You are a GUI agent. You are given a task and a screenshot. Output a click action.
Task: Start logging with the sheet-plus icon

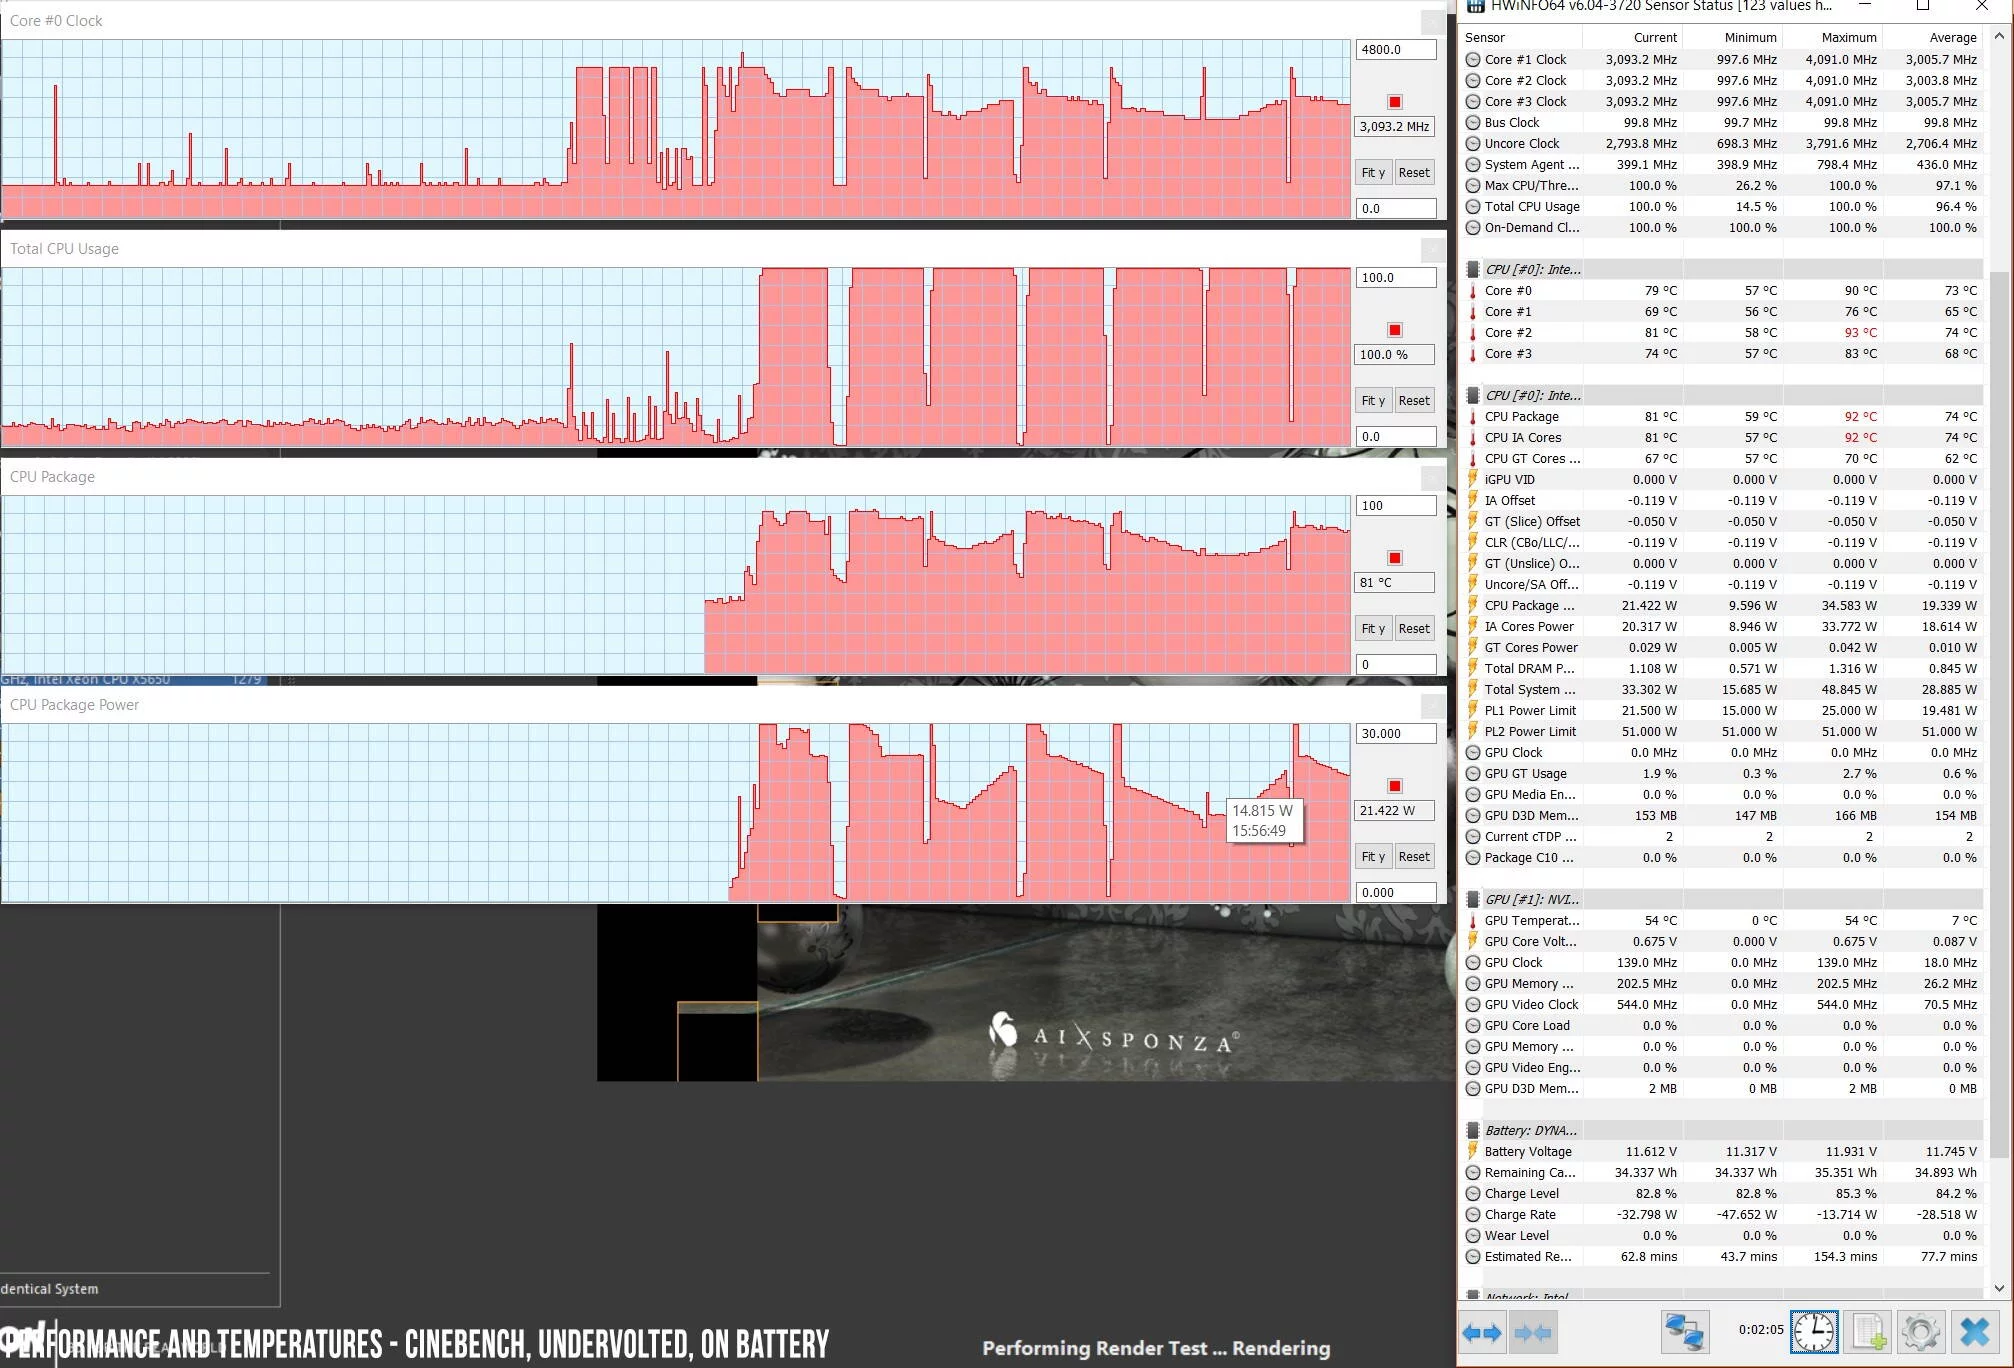click(x=1868, y=1332)
